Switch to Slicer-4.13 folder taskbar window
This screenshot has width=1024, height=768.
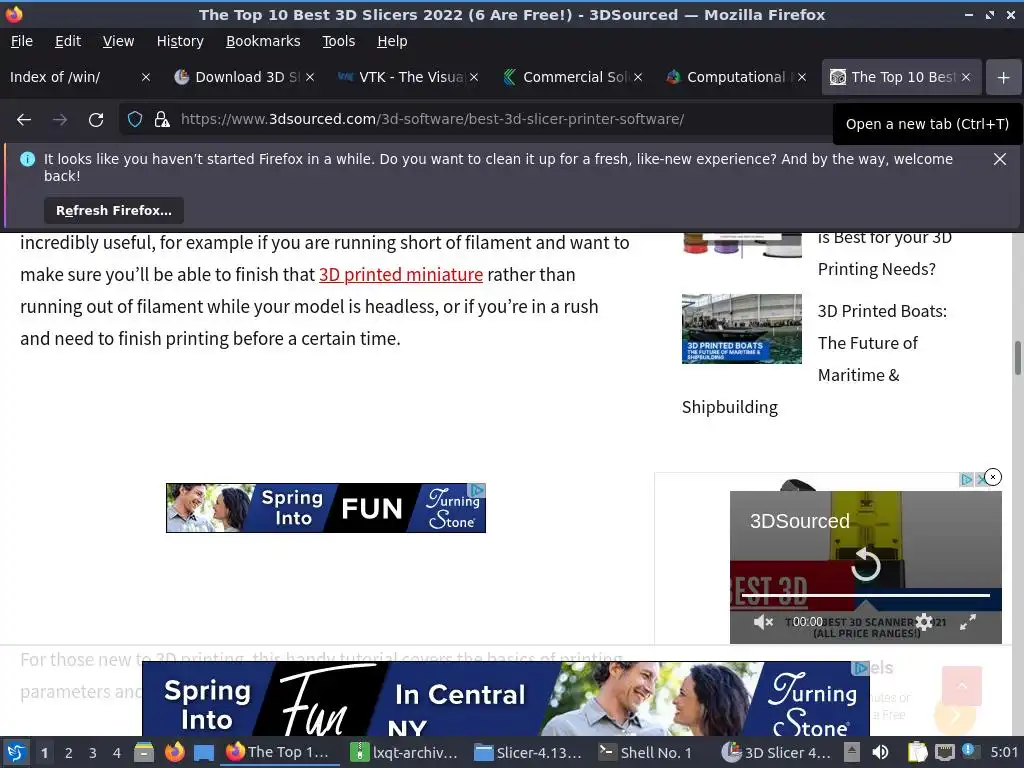528,752
